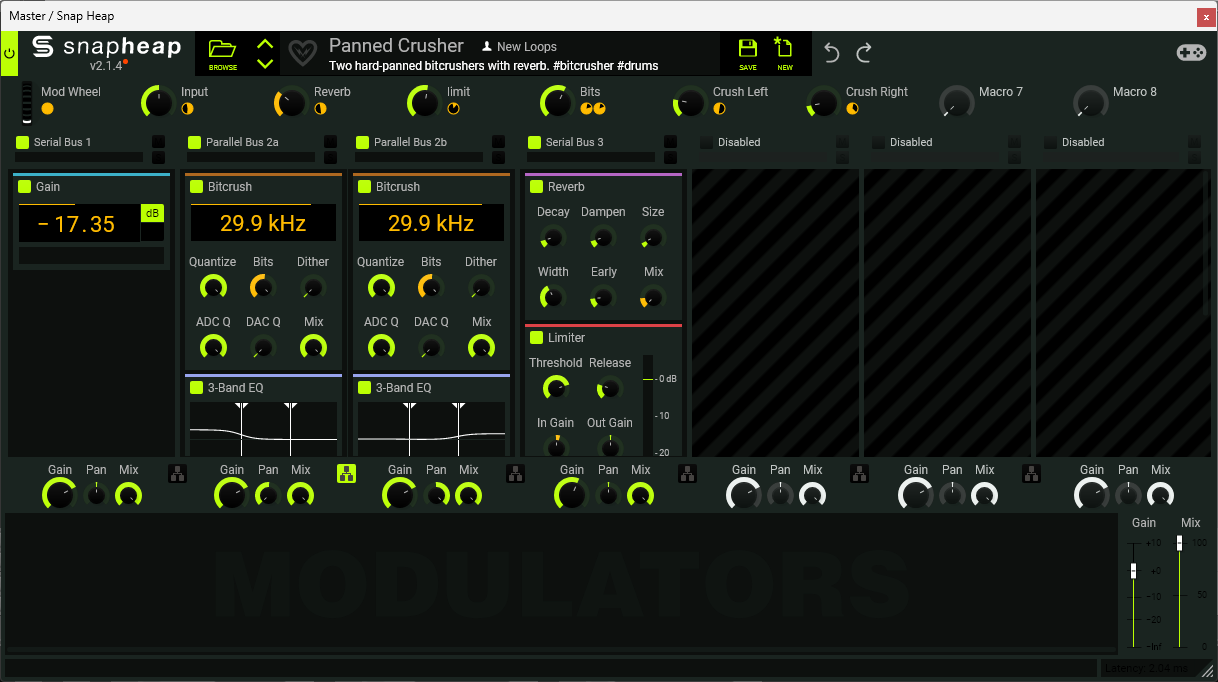Toggle the active routing icon after Bus 2a
The height and width of the screenshot is (682, 1218).
point(346,474)
